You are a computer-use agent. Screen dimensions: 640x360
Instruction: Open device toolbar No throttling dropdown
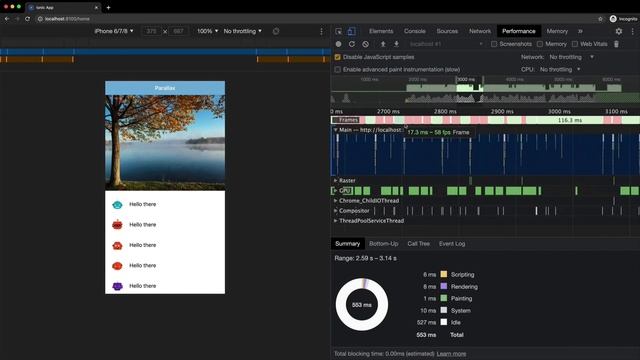242,31
